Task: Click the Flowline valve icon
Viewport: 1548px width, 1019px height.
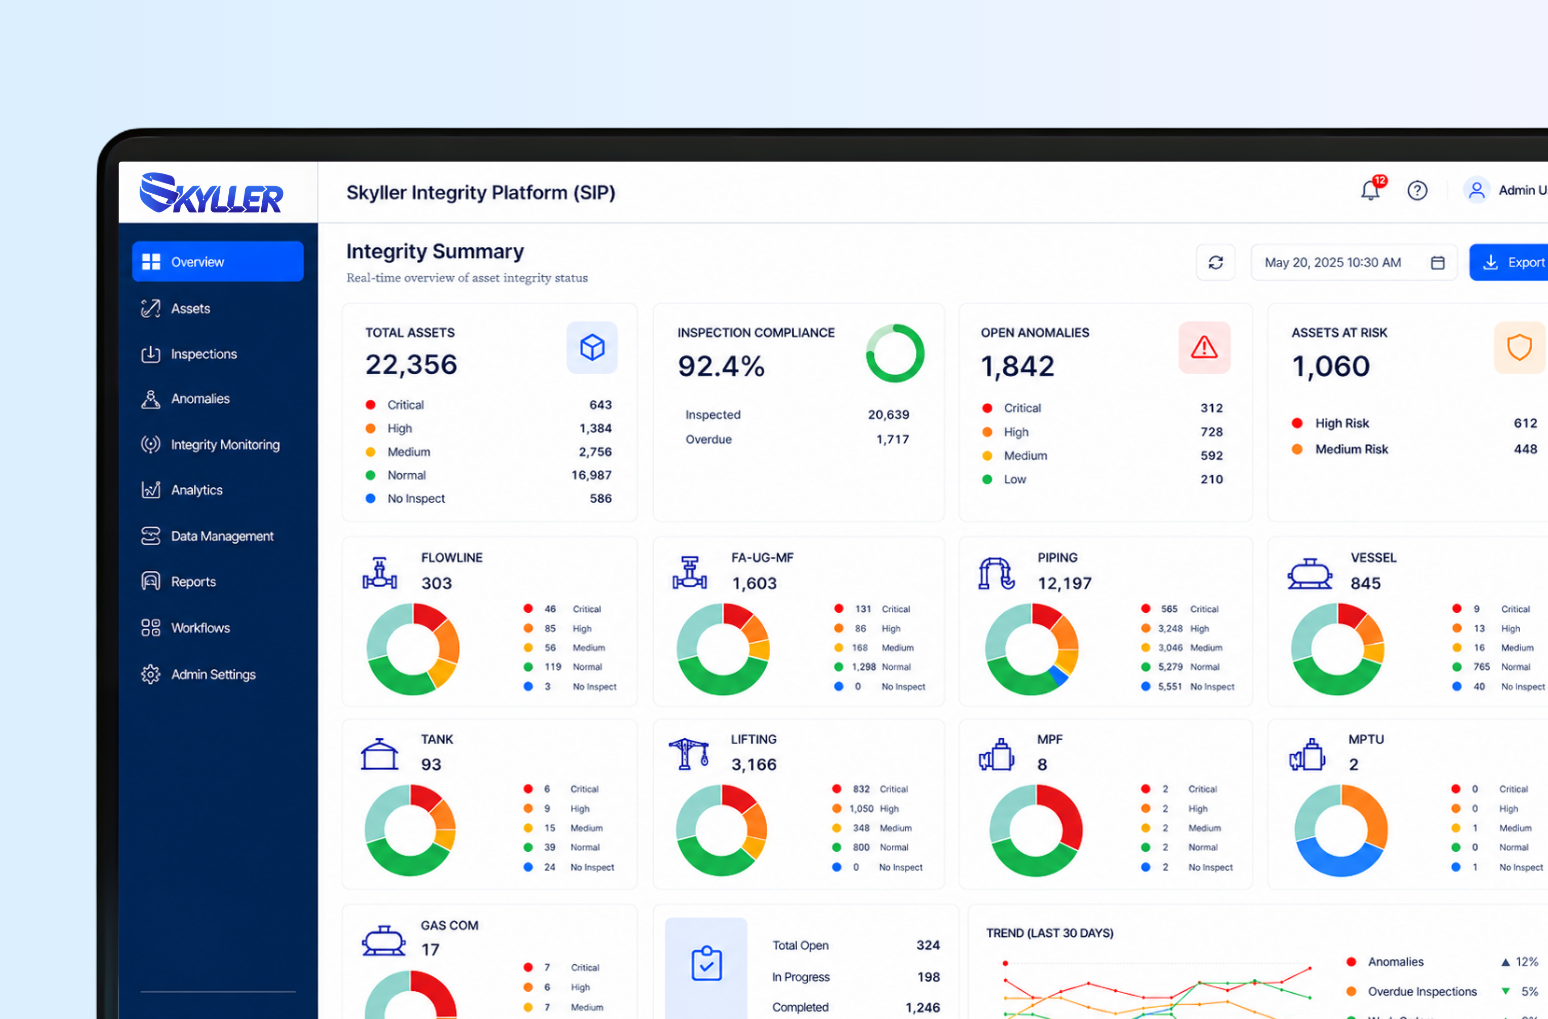Action: pos(380,573)
